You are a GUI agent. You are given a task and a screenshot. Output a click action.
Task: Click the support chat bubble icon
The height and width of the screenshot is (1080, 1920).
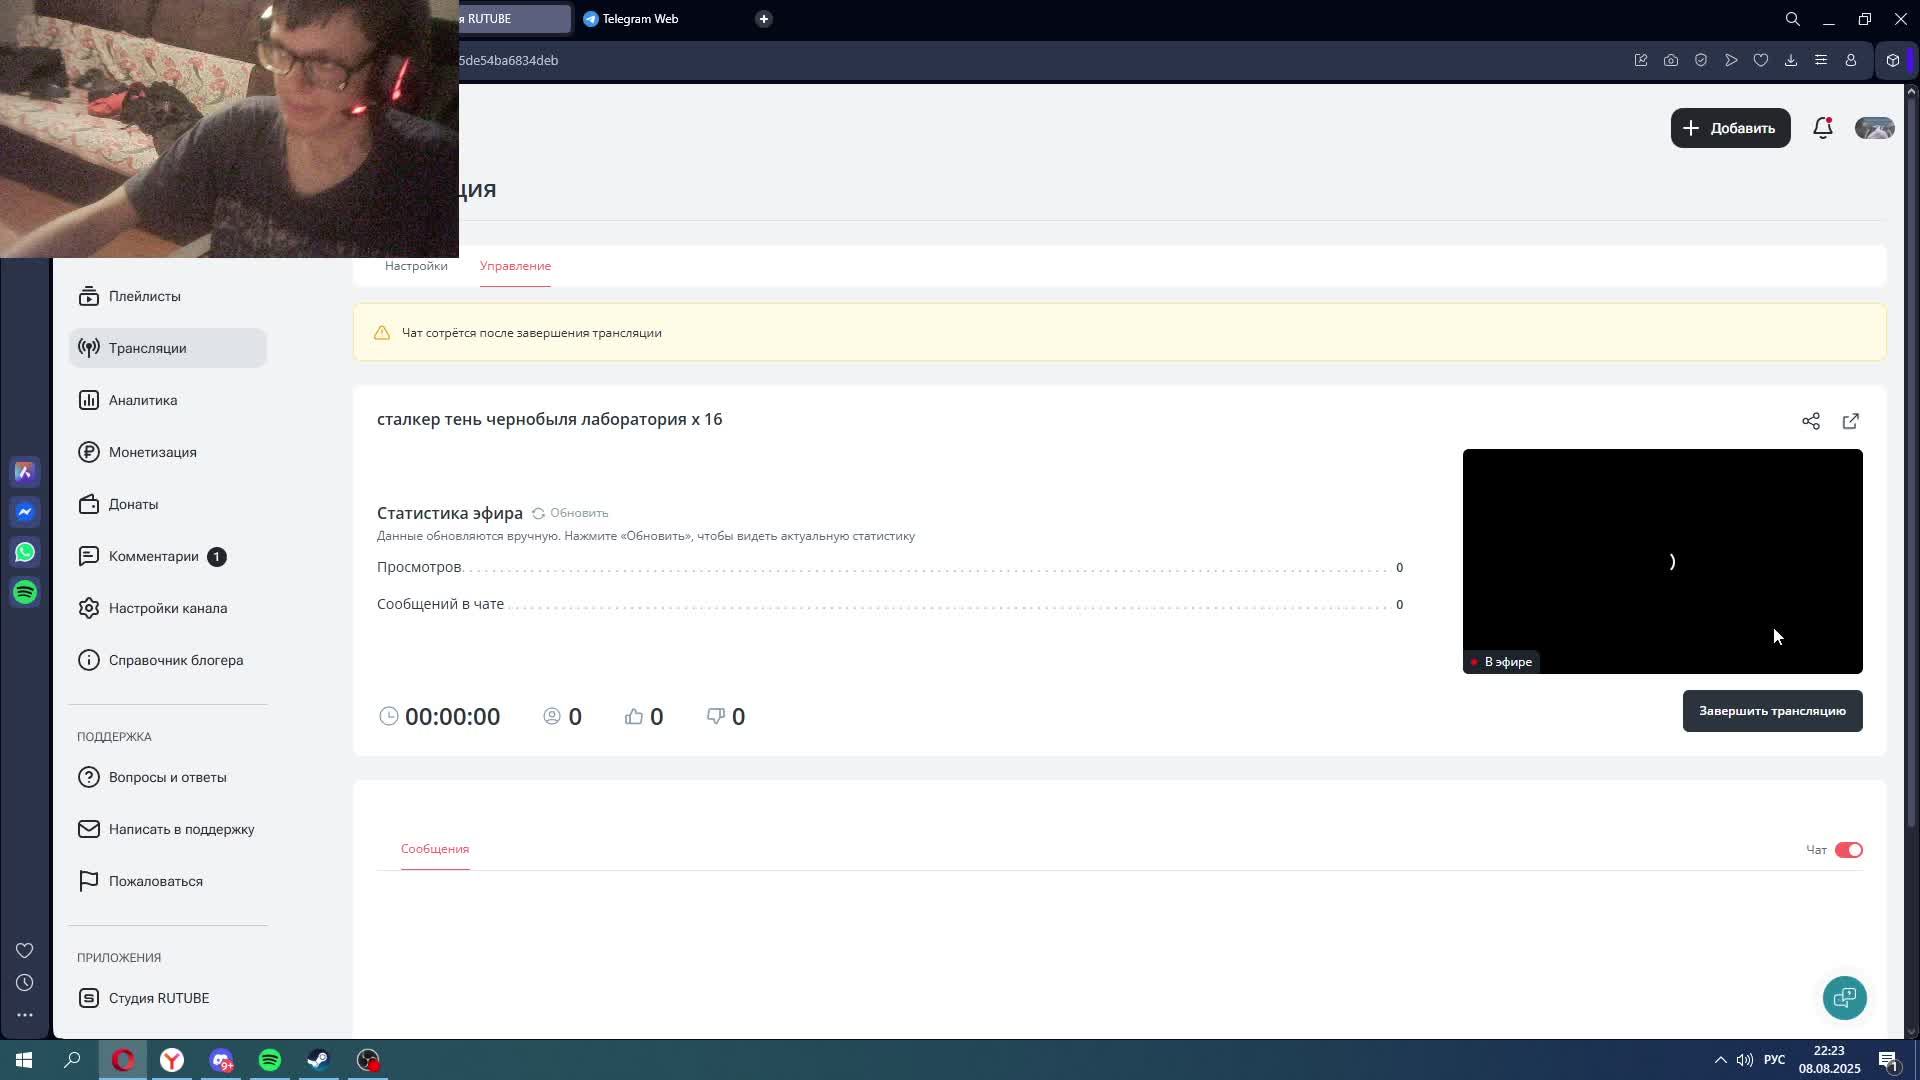coord(1844,998)
